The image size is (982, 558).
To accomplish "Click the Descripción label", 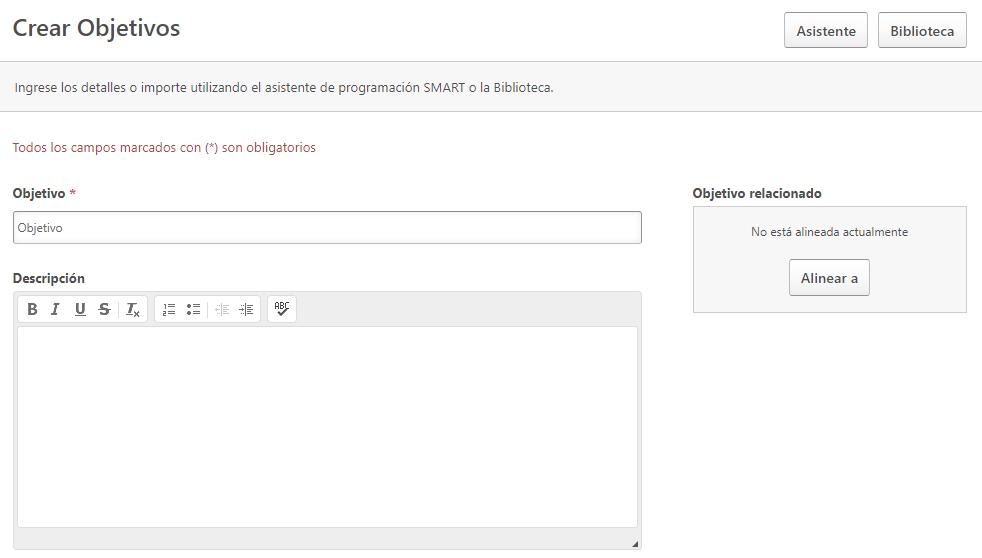I will [x=49, y=278].
